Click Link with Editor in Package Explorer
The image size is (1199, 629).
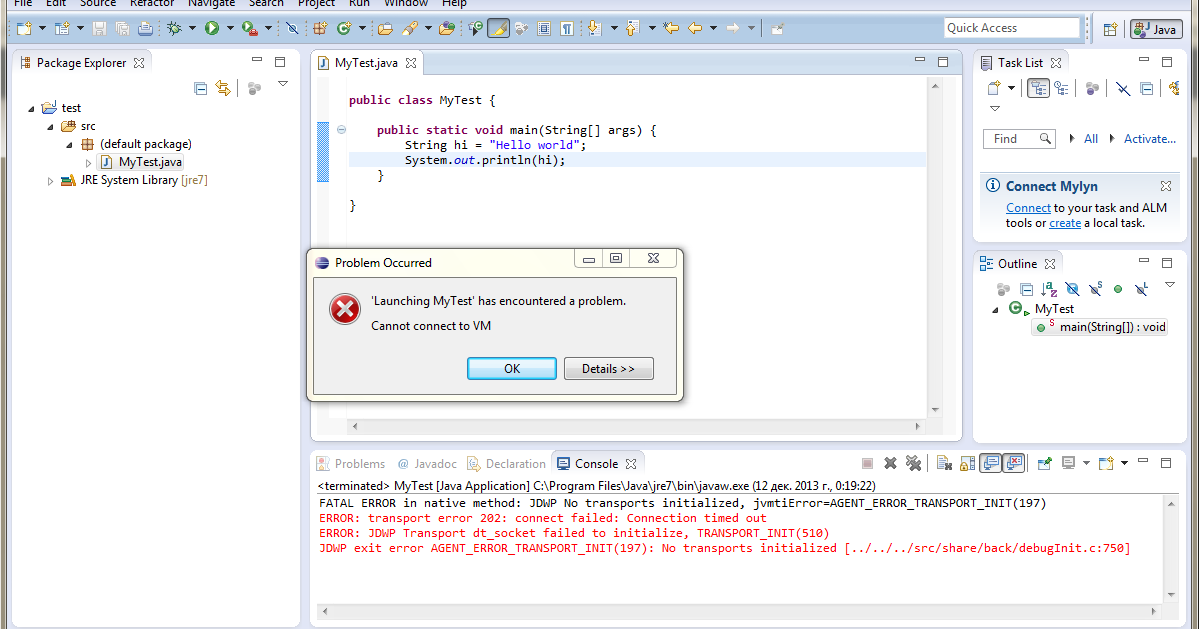[x=222, y=88]
